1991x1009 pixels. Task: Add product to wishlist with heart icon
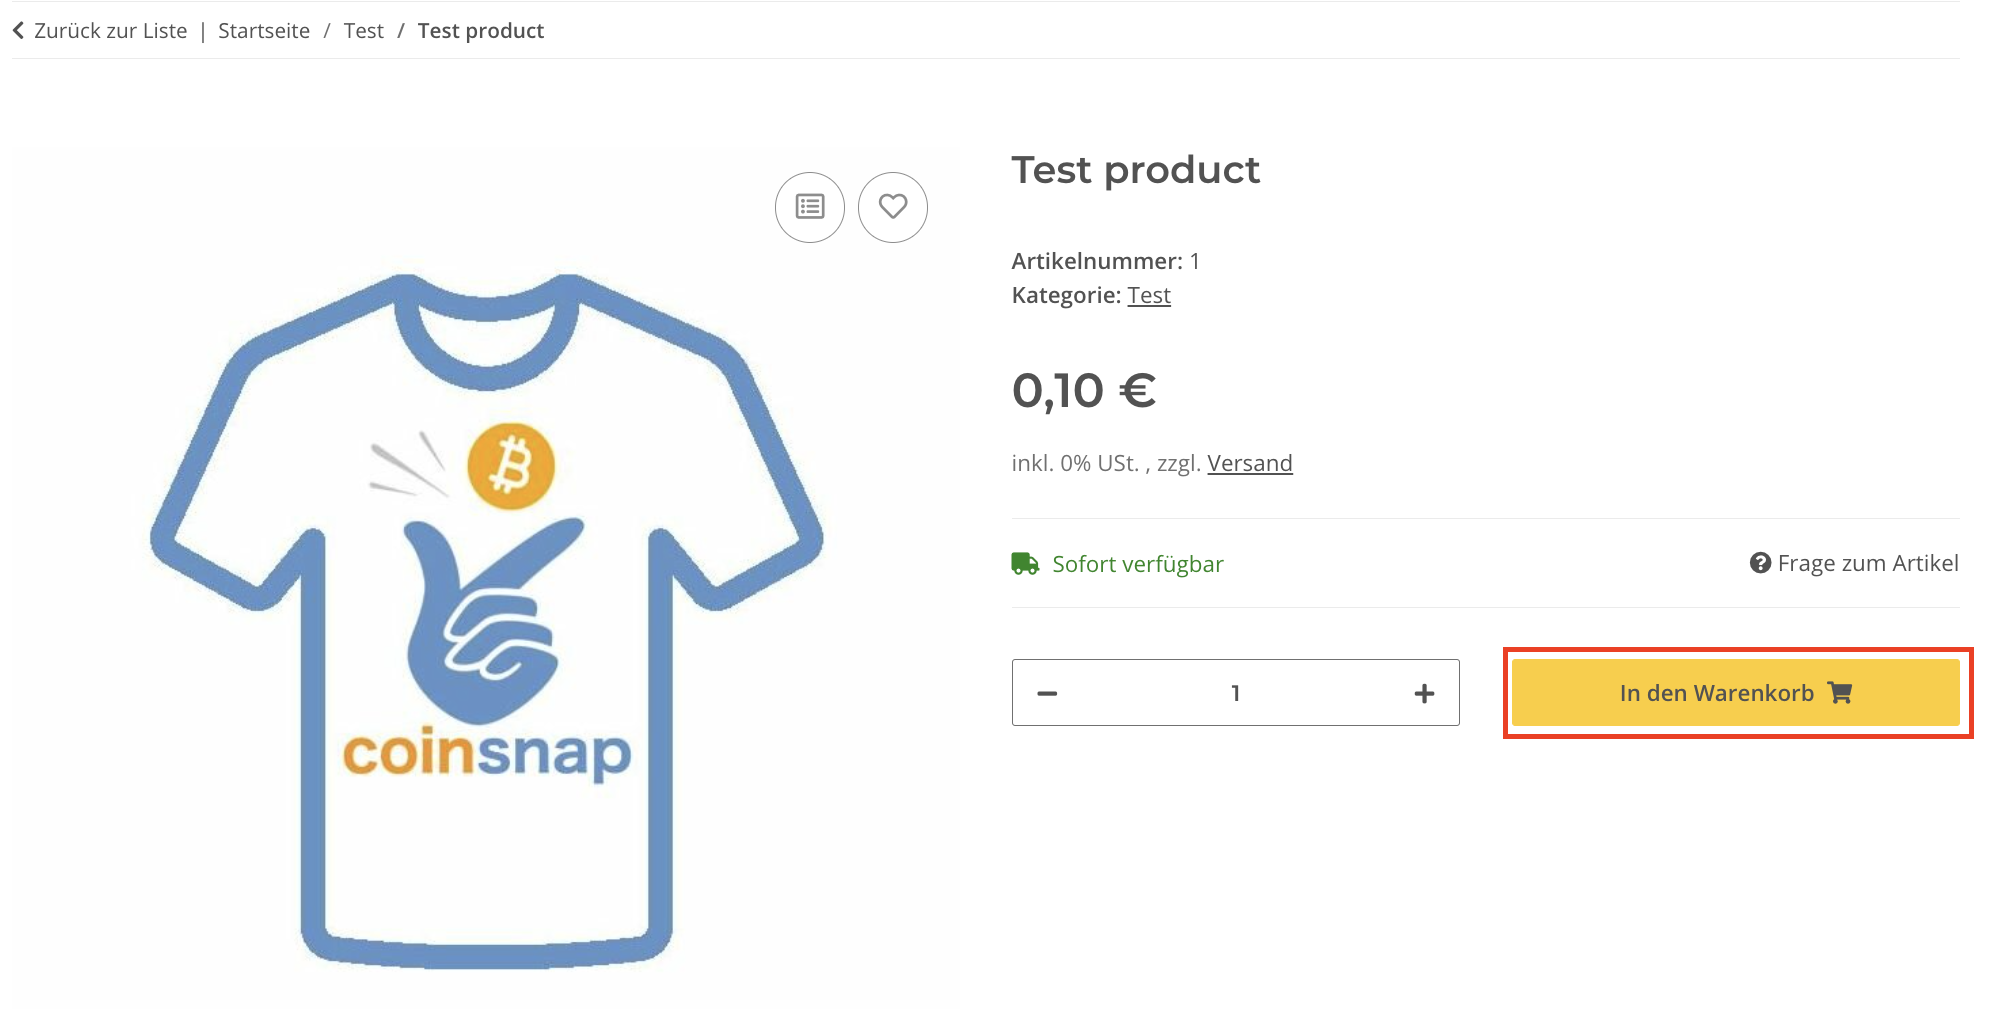click(893, 207)
